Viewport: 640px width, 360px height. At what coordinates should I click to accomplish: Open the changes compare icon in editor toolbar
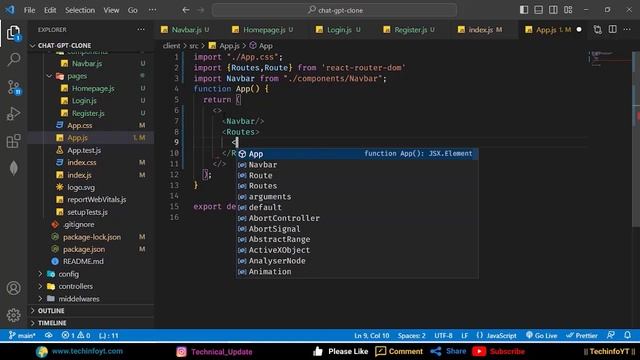tap(598, 29)
